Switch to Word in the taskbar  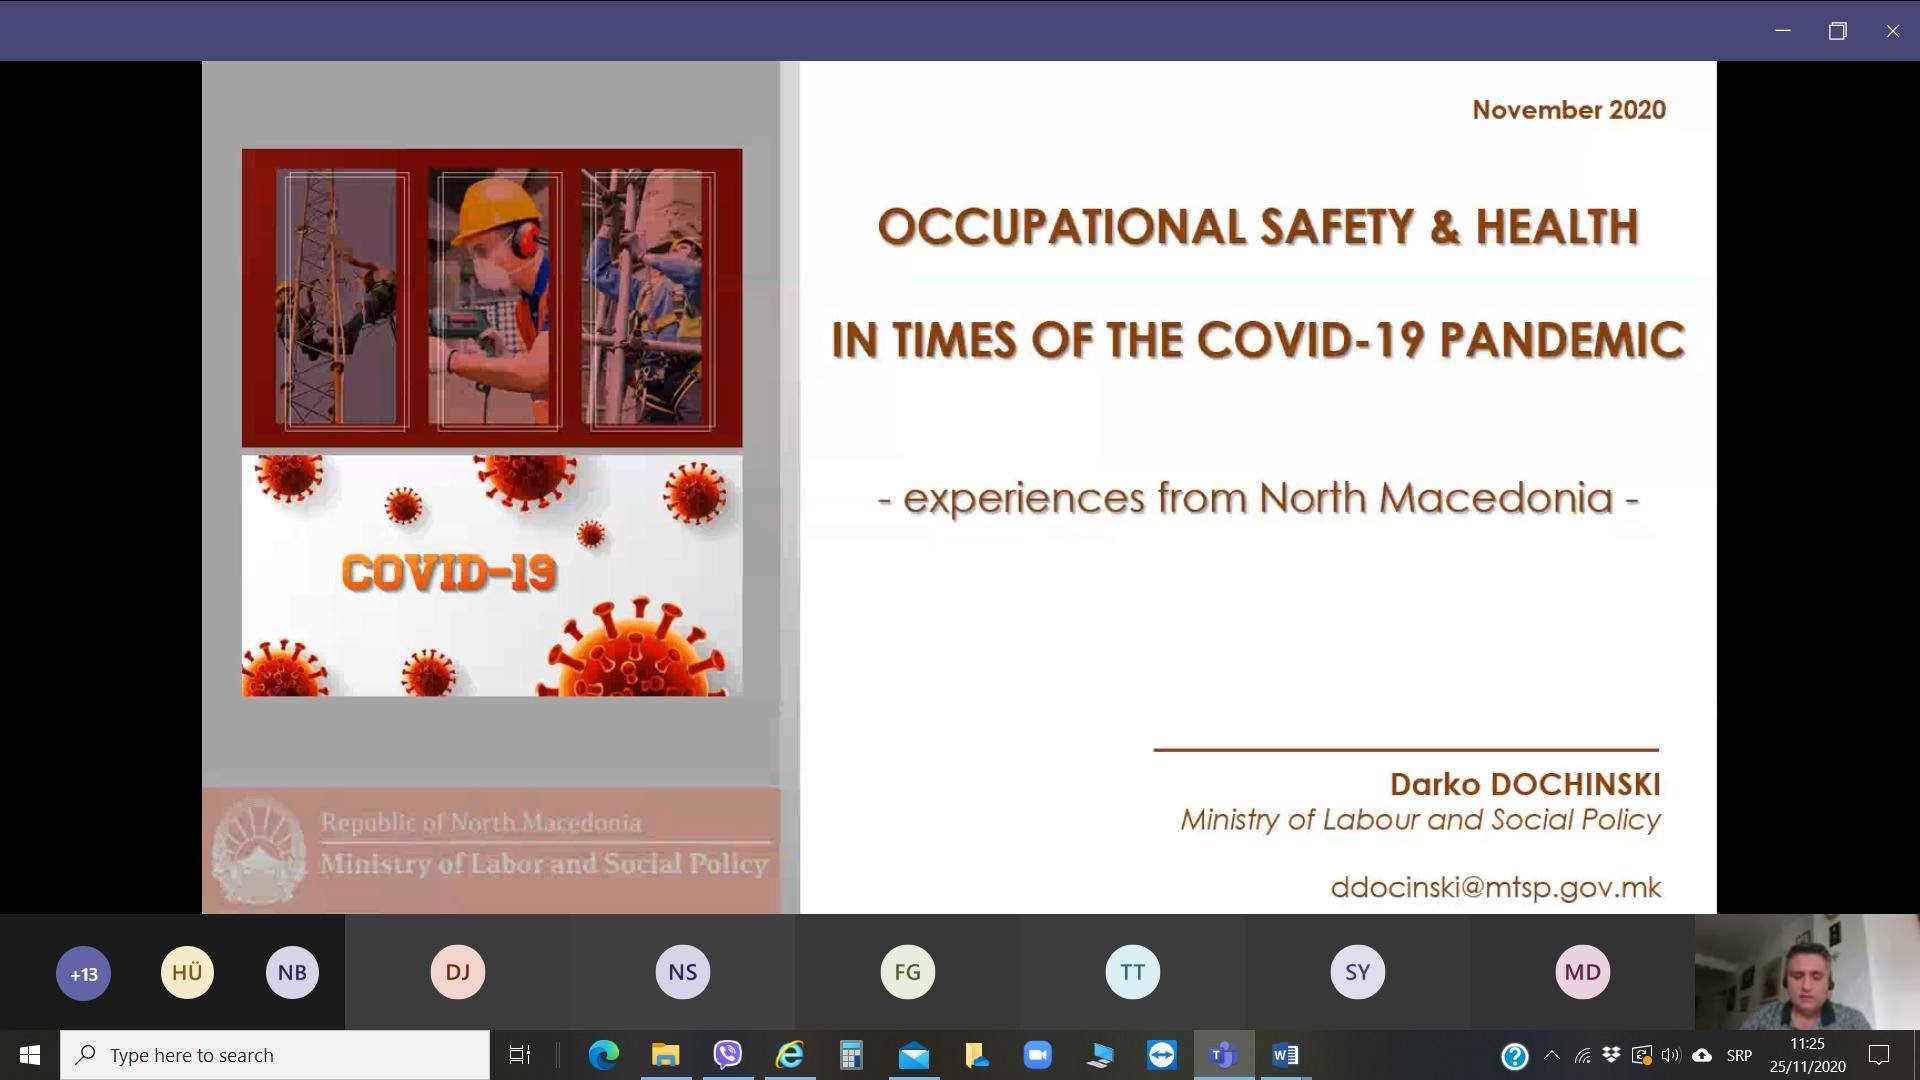(x=1285, y=1055)
